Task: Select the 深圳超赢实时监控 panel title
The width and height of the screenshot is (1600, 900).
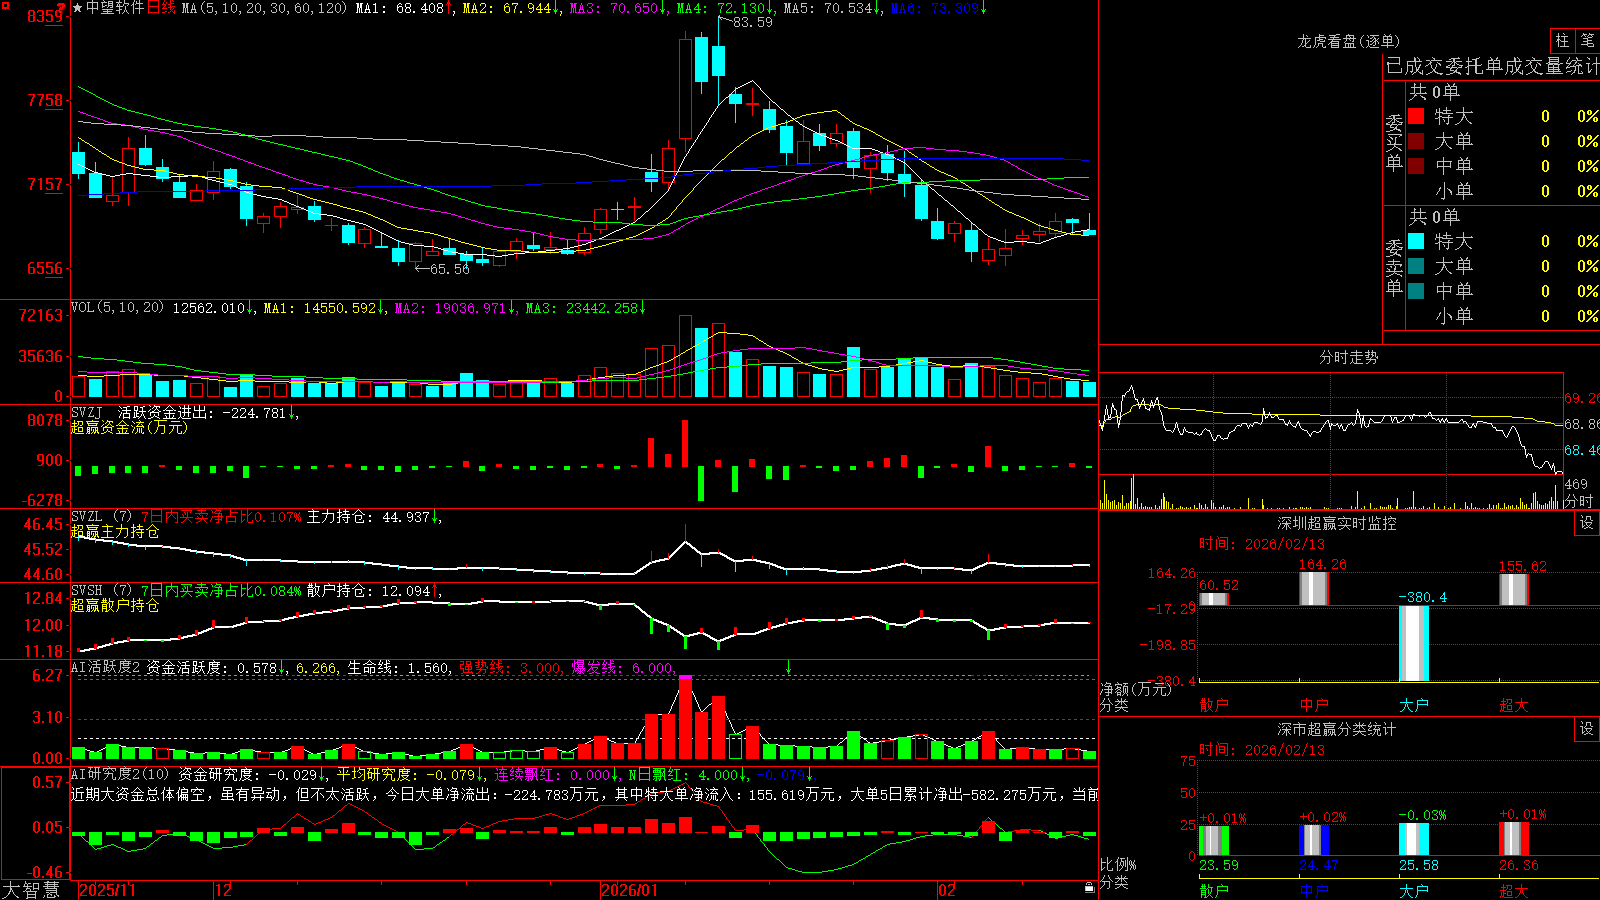Action: pos(1336,523)
